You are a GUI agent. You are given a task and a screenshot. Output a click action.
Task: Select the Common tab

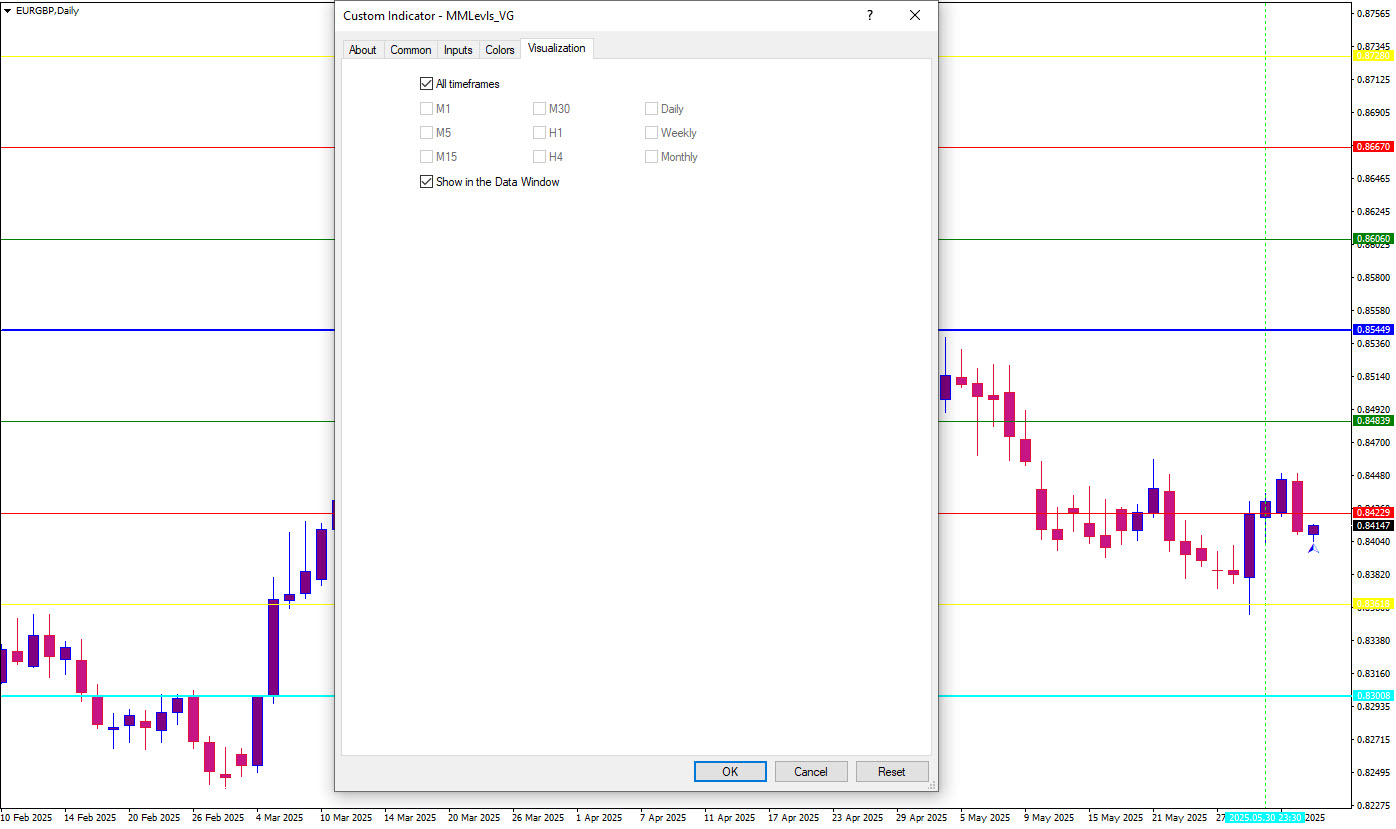(x=411, y=50)
